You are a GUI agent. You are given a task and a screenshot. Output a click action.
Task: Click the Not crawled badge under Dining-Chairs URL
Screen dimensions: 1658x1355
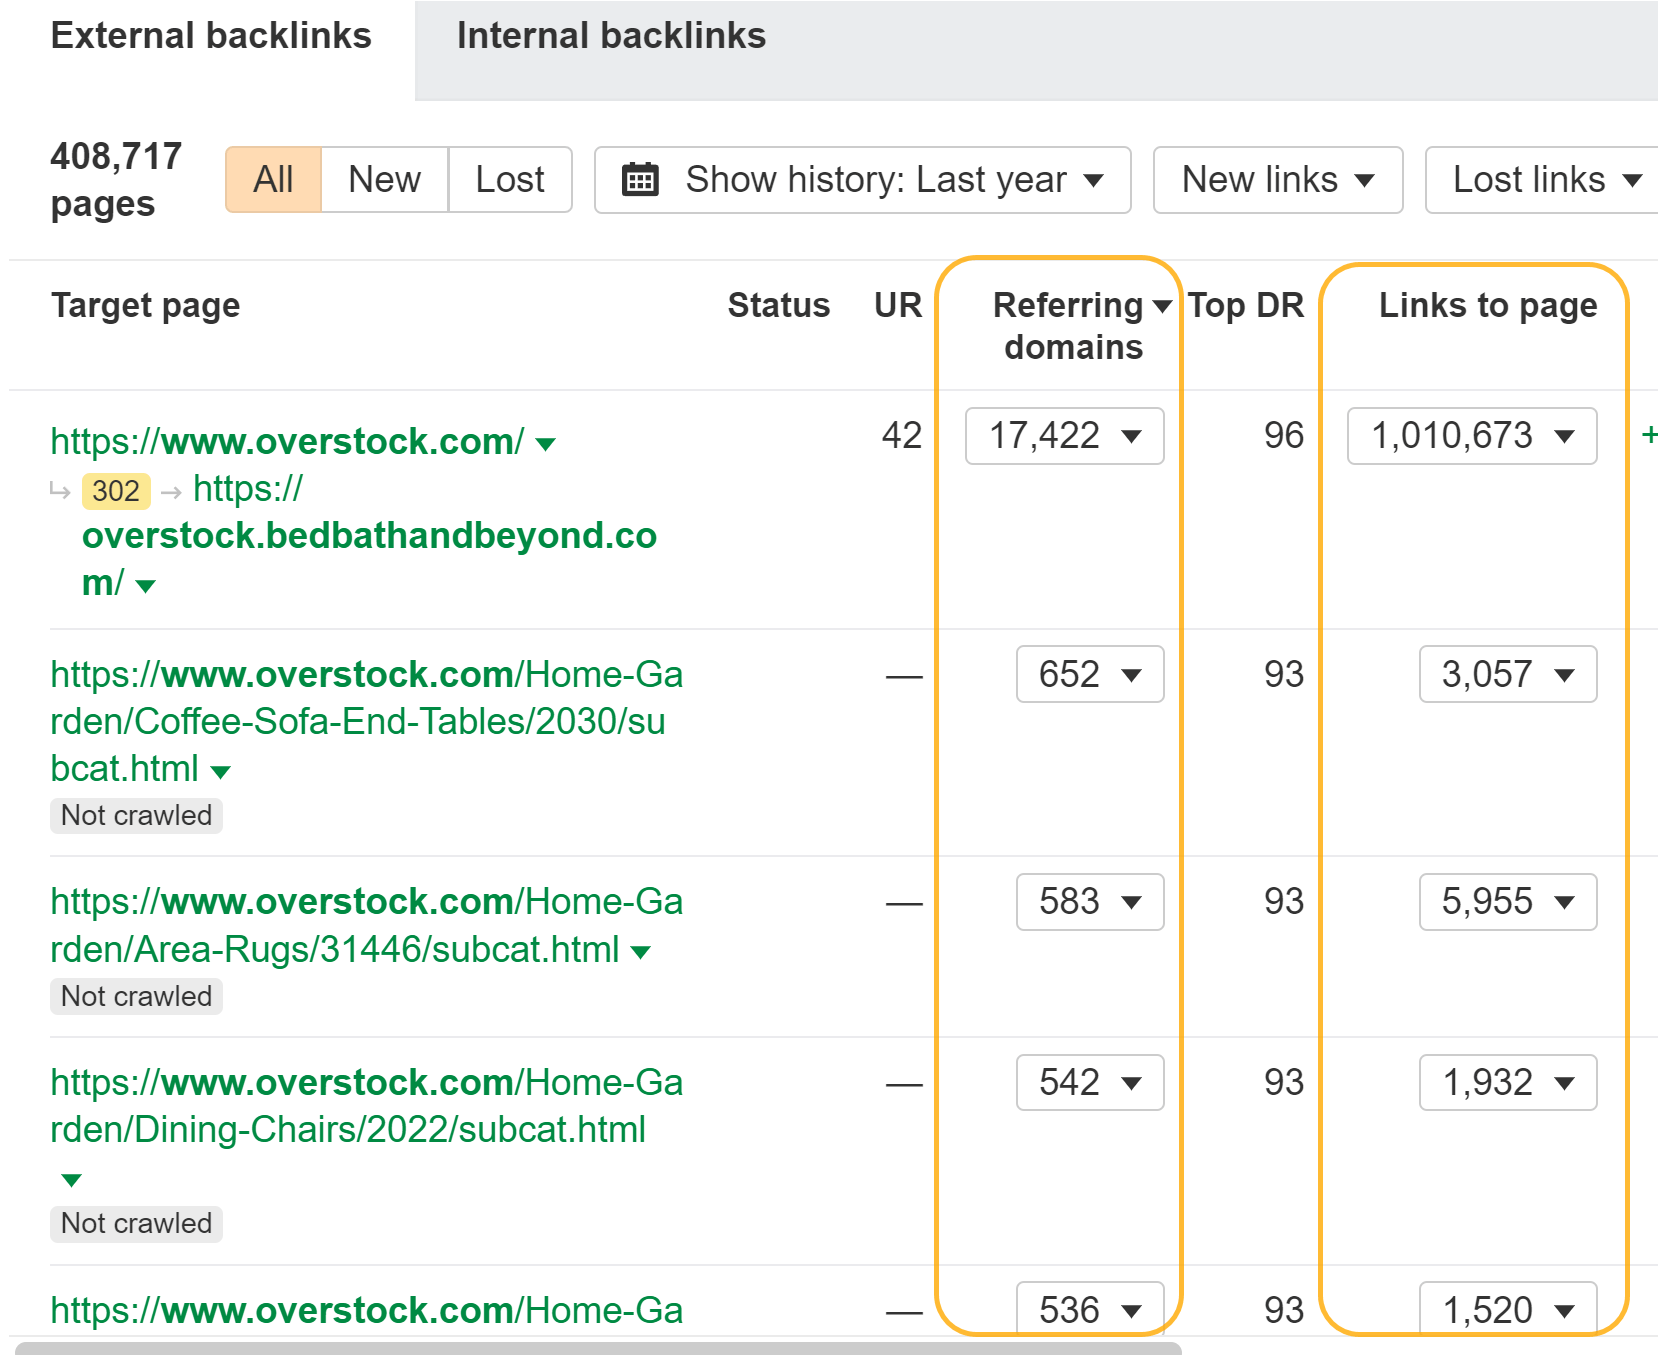[x=135, y=1223]
